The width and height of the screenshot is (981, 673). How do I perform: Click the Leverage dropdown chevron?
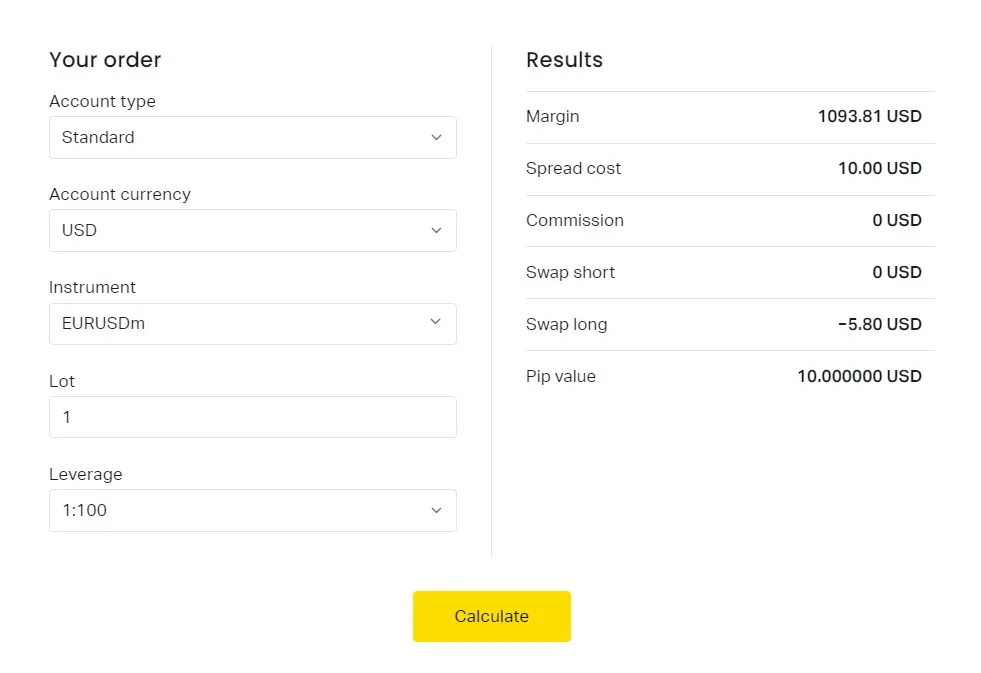[436, 510]
